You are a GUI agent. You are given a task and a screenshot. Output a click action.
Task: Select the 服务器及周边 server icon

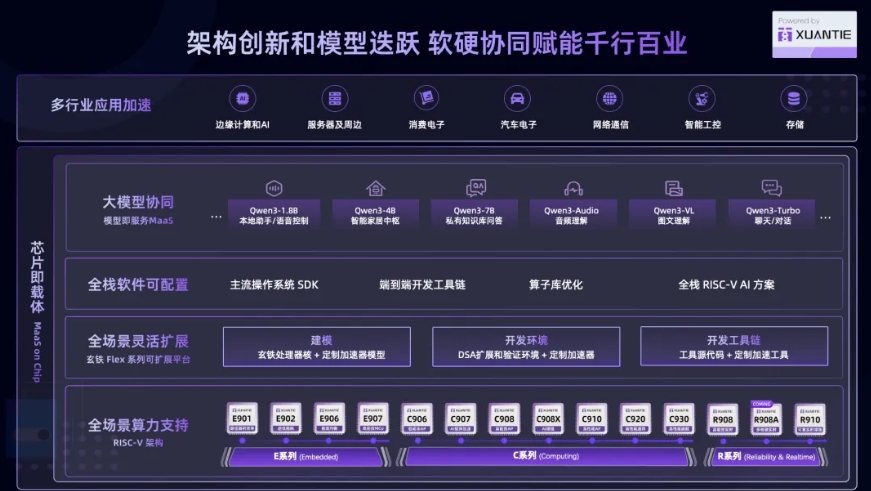point(334,99)
